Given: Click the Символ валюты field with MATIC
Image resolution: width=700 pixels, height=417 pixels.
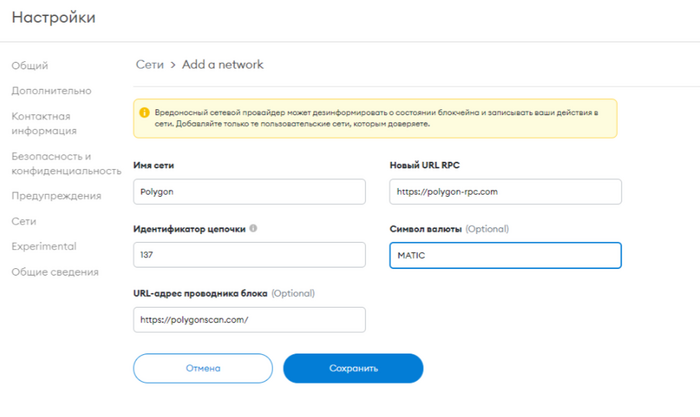Looking at the screenshot, I should [x=505, y=255].
